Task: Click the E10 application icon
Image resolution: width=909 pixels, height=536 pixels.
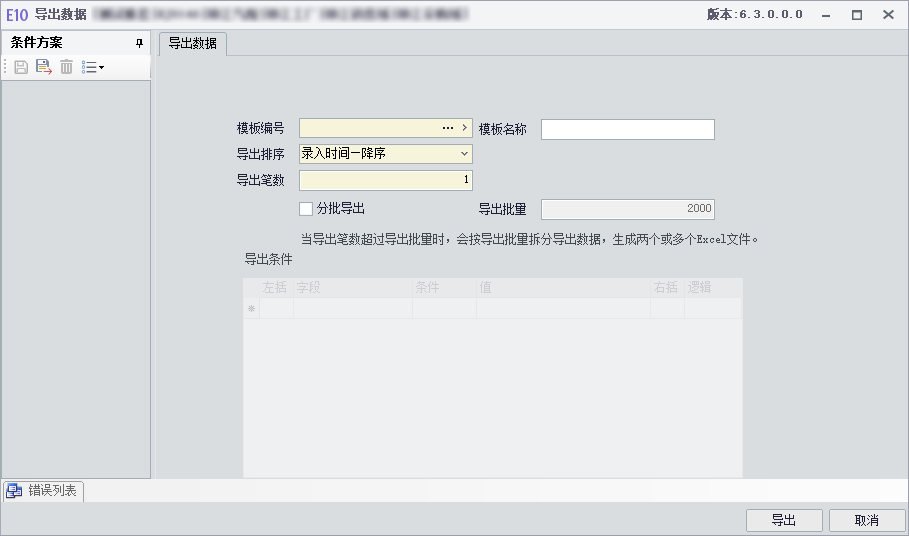Action: tap(17, 14)
